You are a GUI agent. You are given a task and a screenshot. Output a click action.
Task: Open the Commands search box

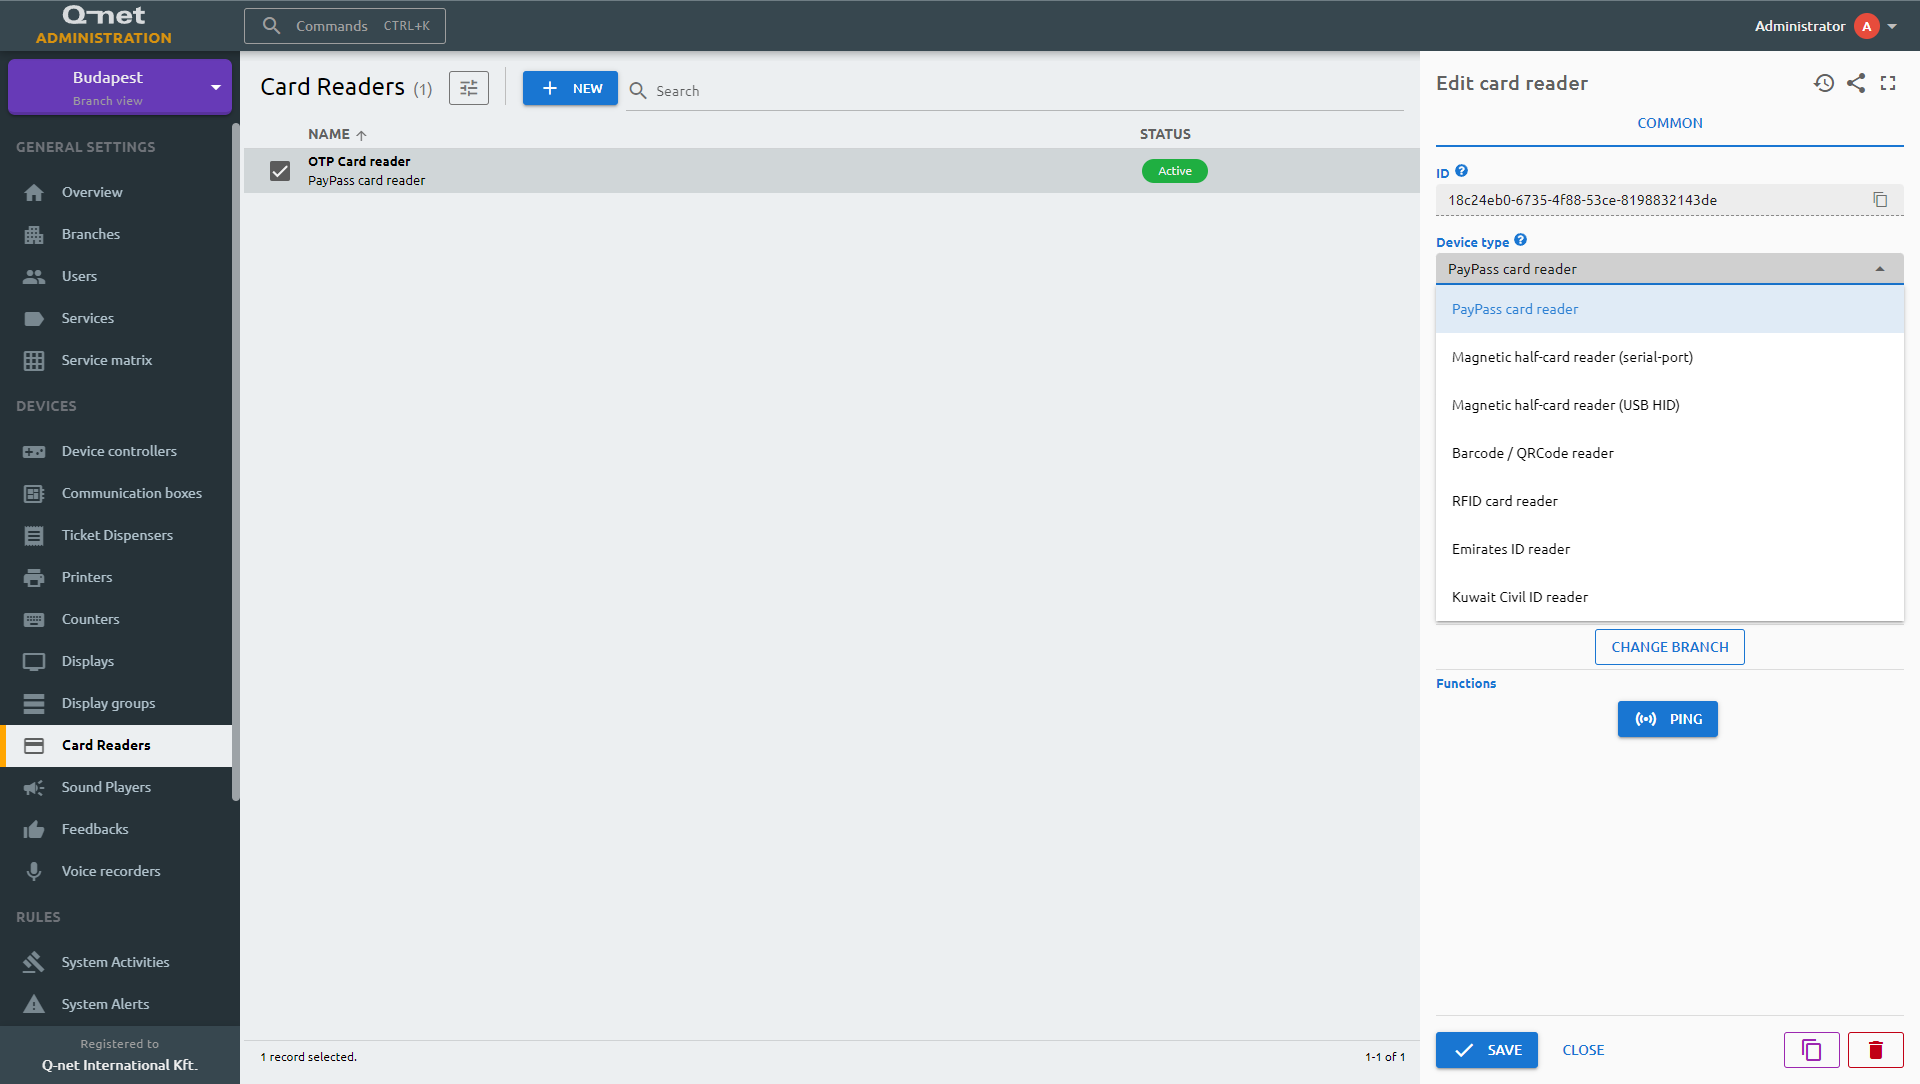pos(345,26)
